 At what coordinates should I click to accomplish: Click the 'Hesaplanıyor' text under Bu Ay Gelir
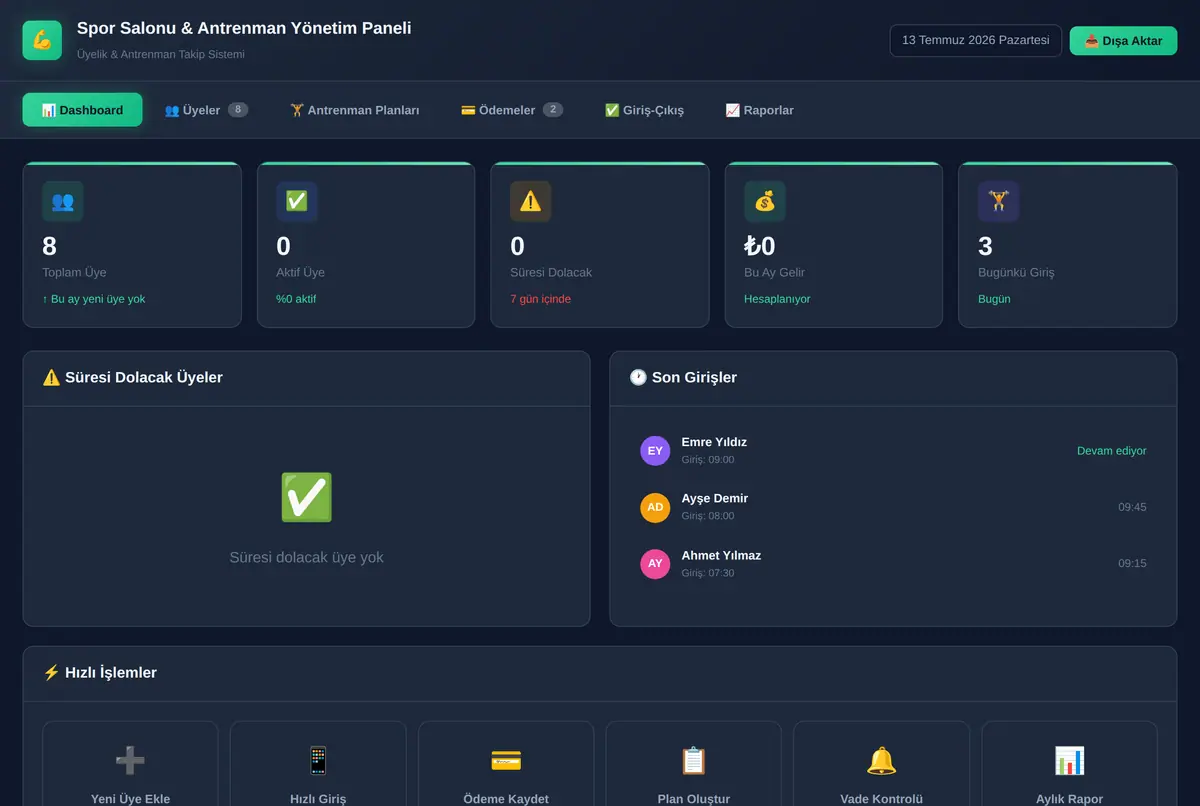coord(777,299)
